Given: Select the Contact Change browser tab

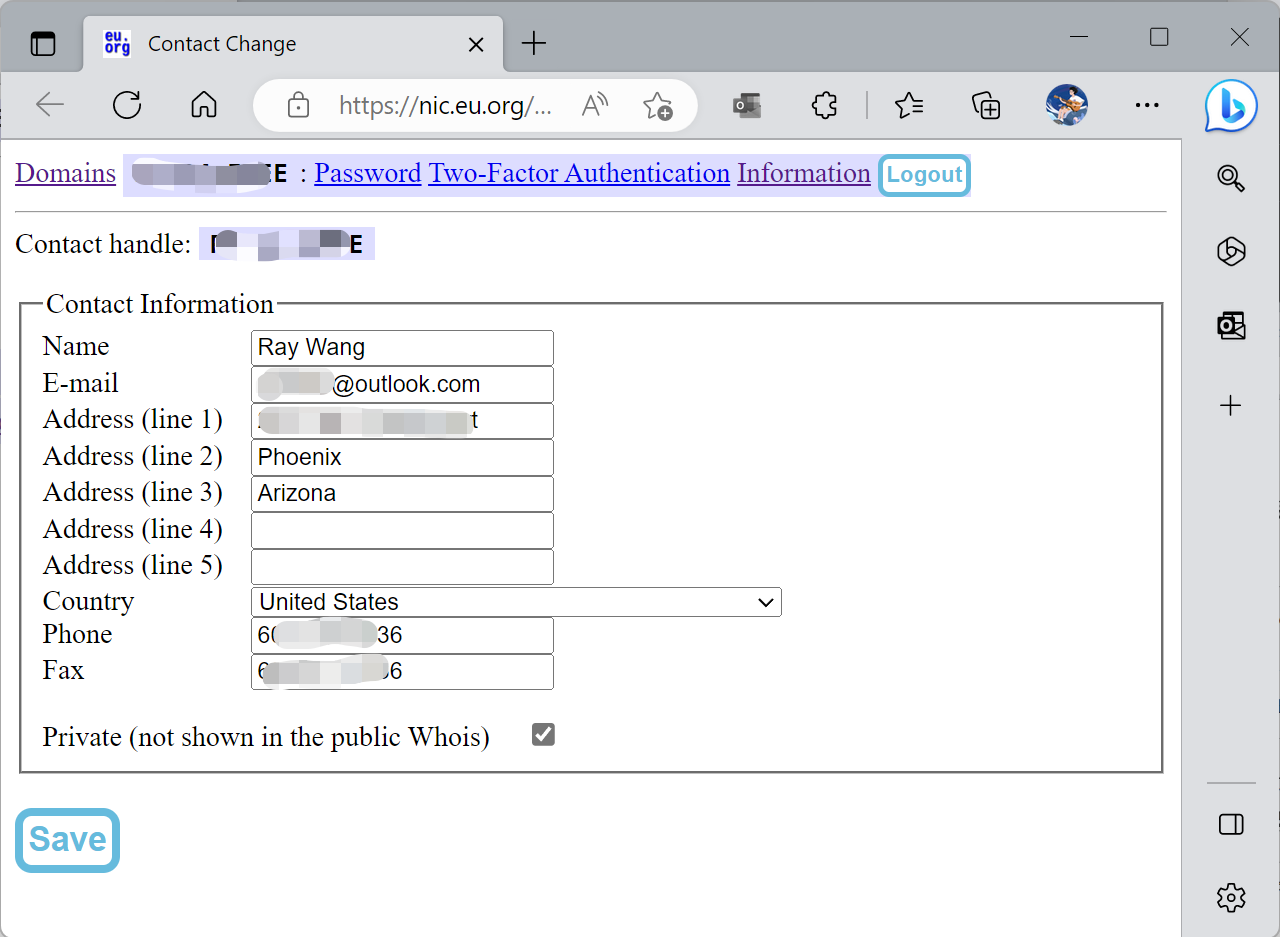Looking at the screenshot, I should (x=222, y=44).
